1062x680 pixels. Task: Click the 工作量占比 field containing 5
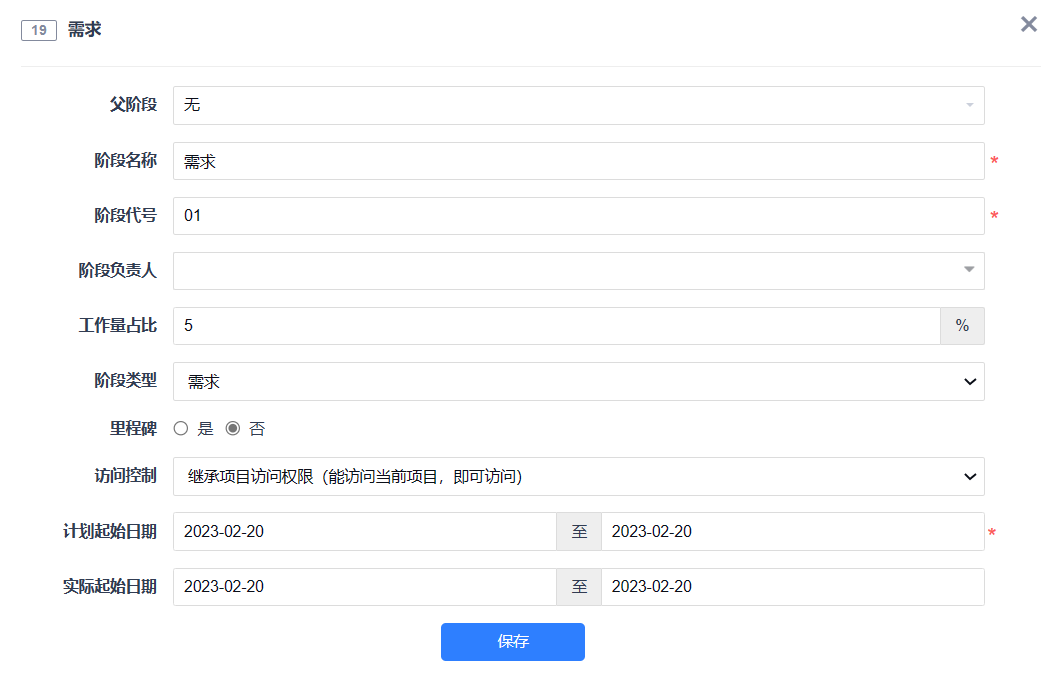(x=557, y=326)
